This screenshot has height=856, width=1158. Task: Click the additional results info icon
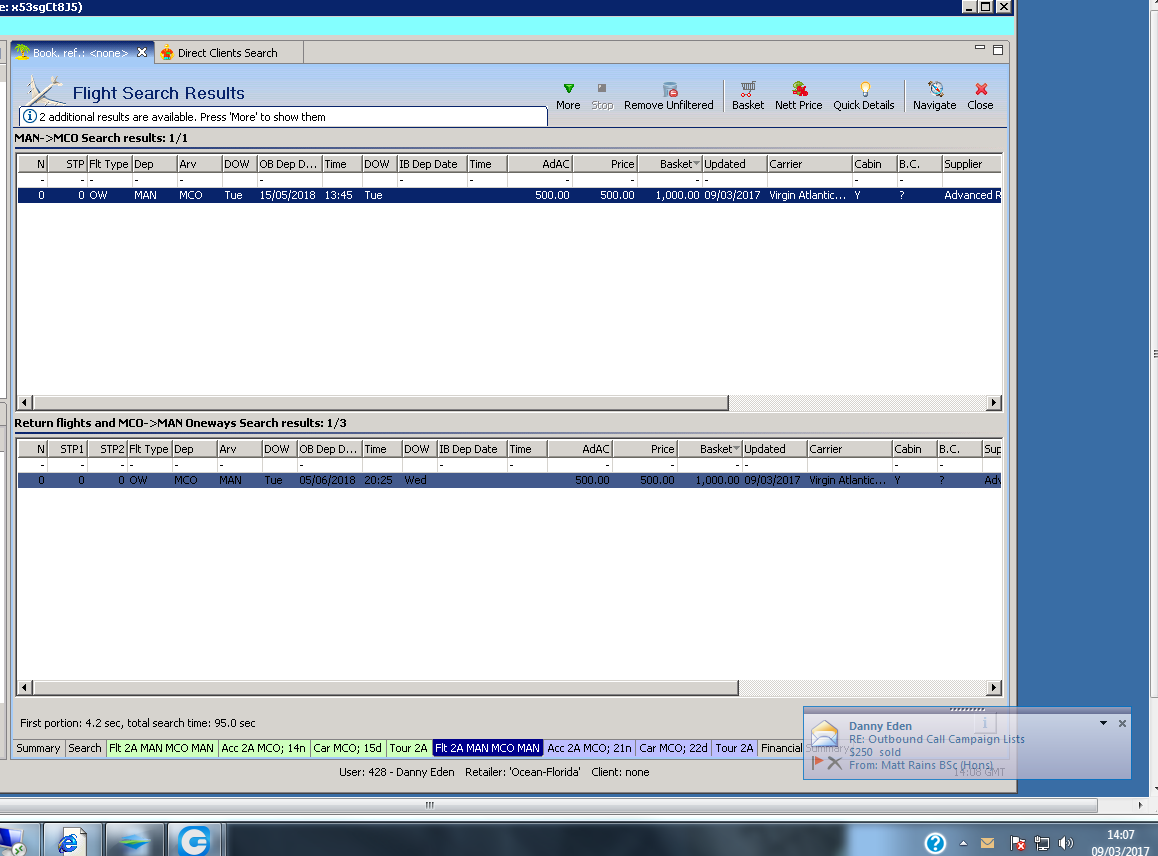coord(30,116)
